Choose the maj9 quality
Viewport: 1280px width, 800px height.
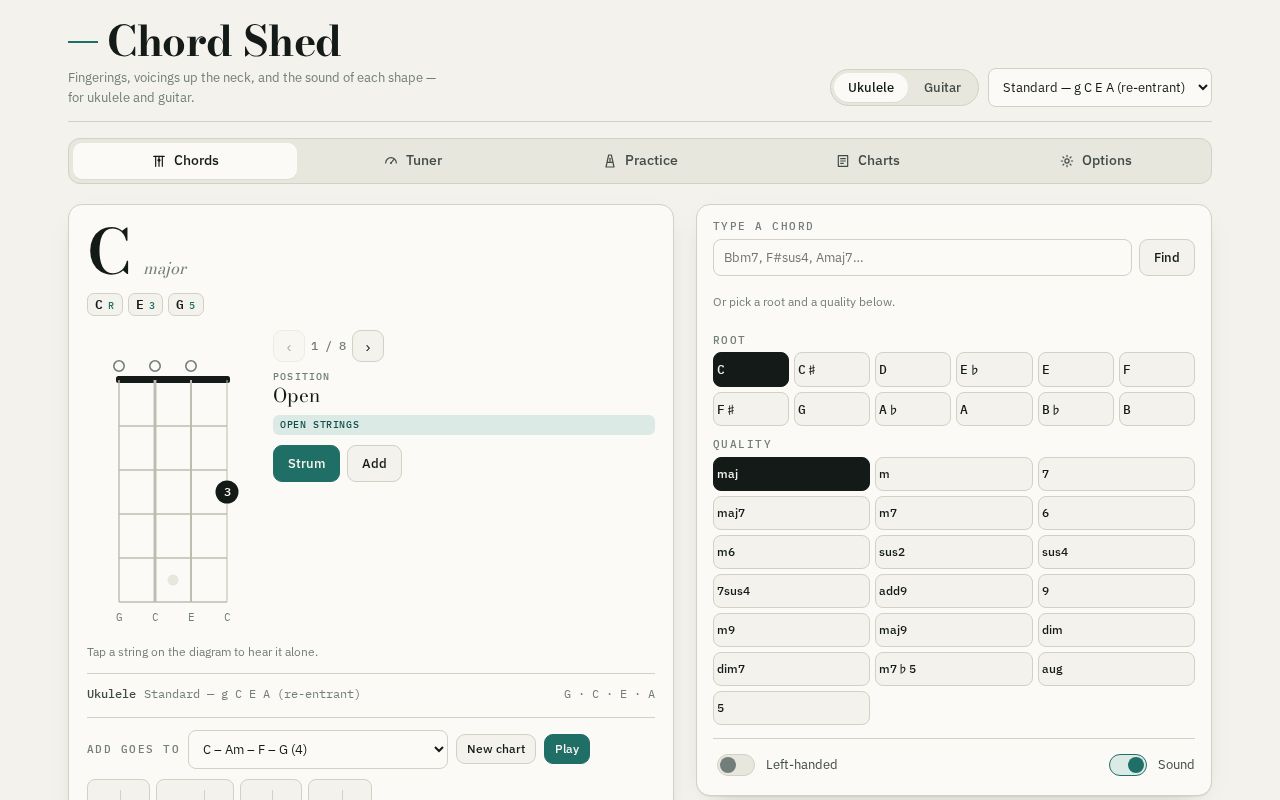(x=954, y=630)
